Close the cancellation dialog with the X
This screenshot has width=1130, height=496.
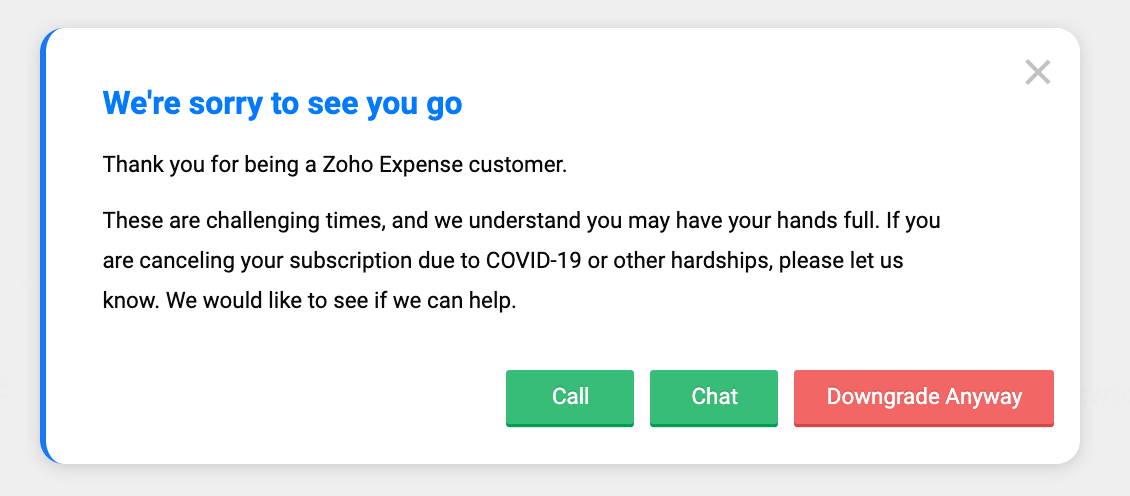tap(1037, 72)
